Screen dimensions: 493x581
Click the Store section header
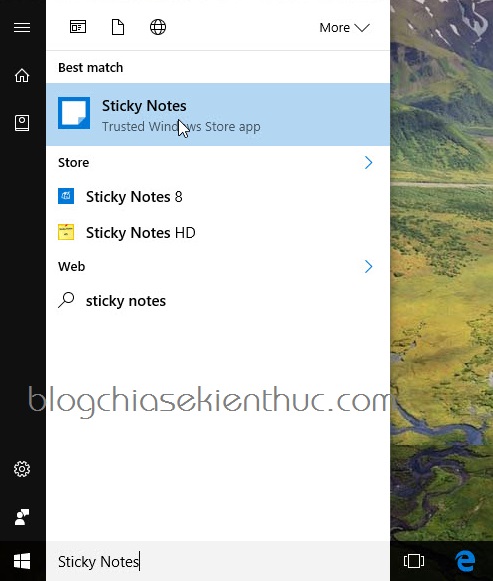click(73, 162)
